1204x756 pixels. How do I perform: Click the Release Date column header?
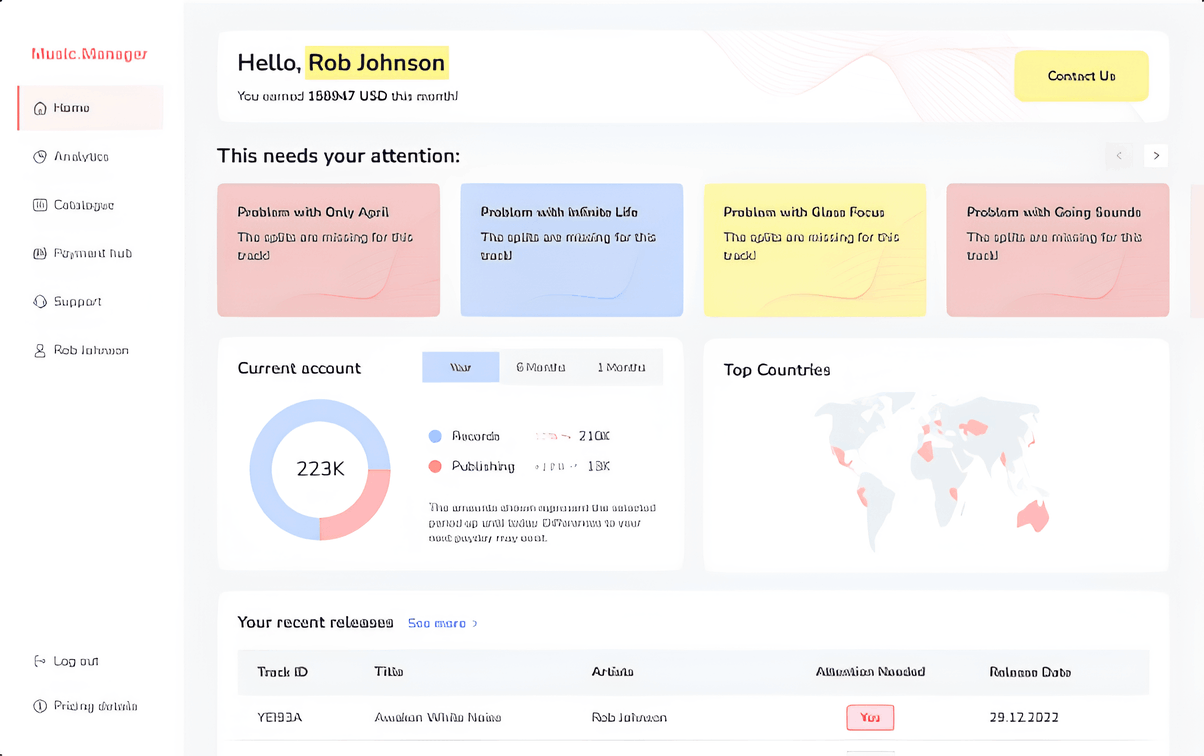[1030, 672]
